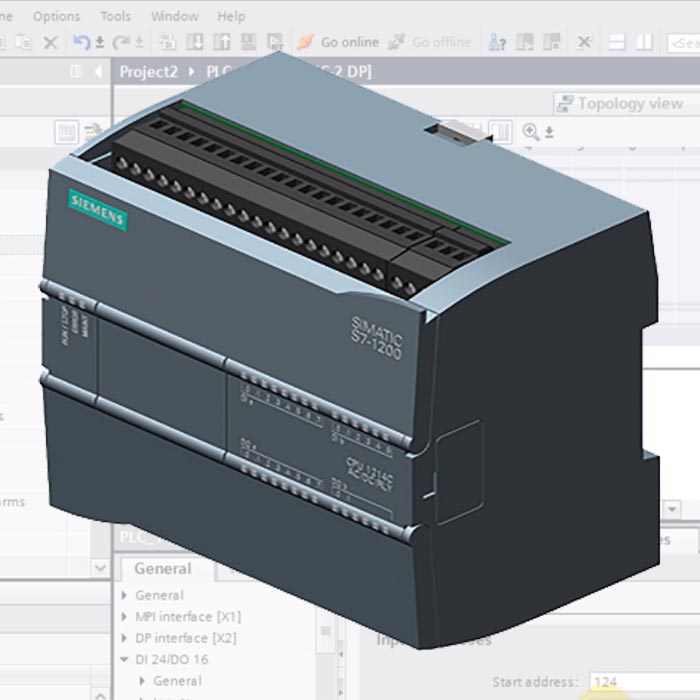The width and height of the screenshot is (700, 700).
Task: Open the zoom dropdown arrow
Action: [550, 132]
